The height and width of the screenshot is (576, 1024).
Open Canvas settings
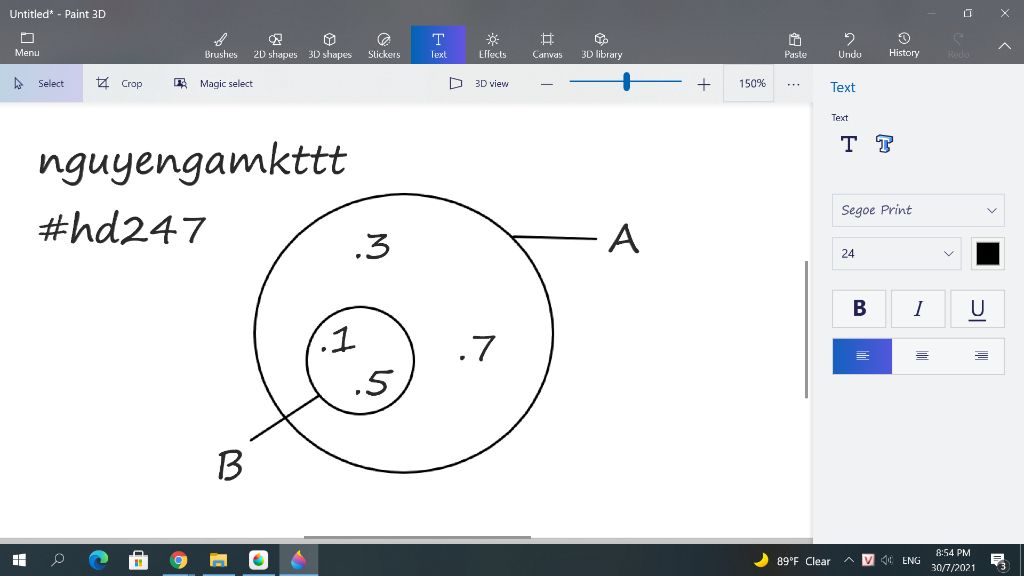[x=547, y=45]
